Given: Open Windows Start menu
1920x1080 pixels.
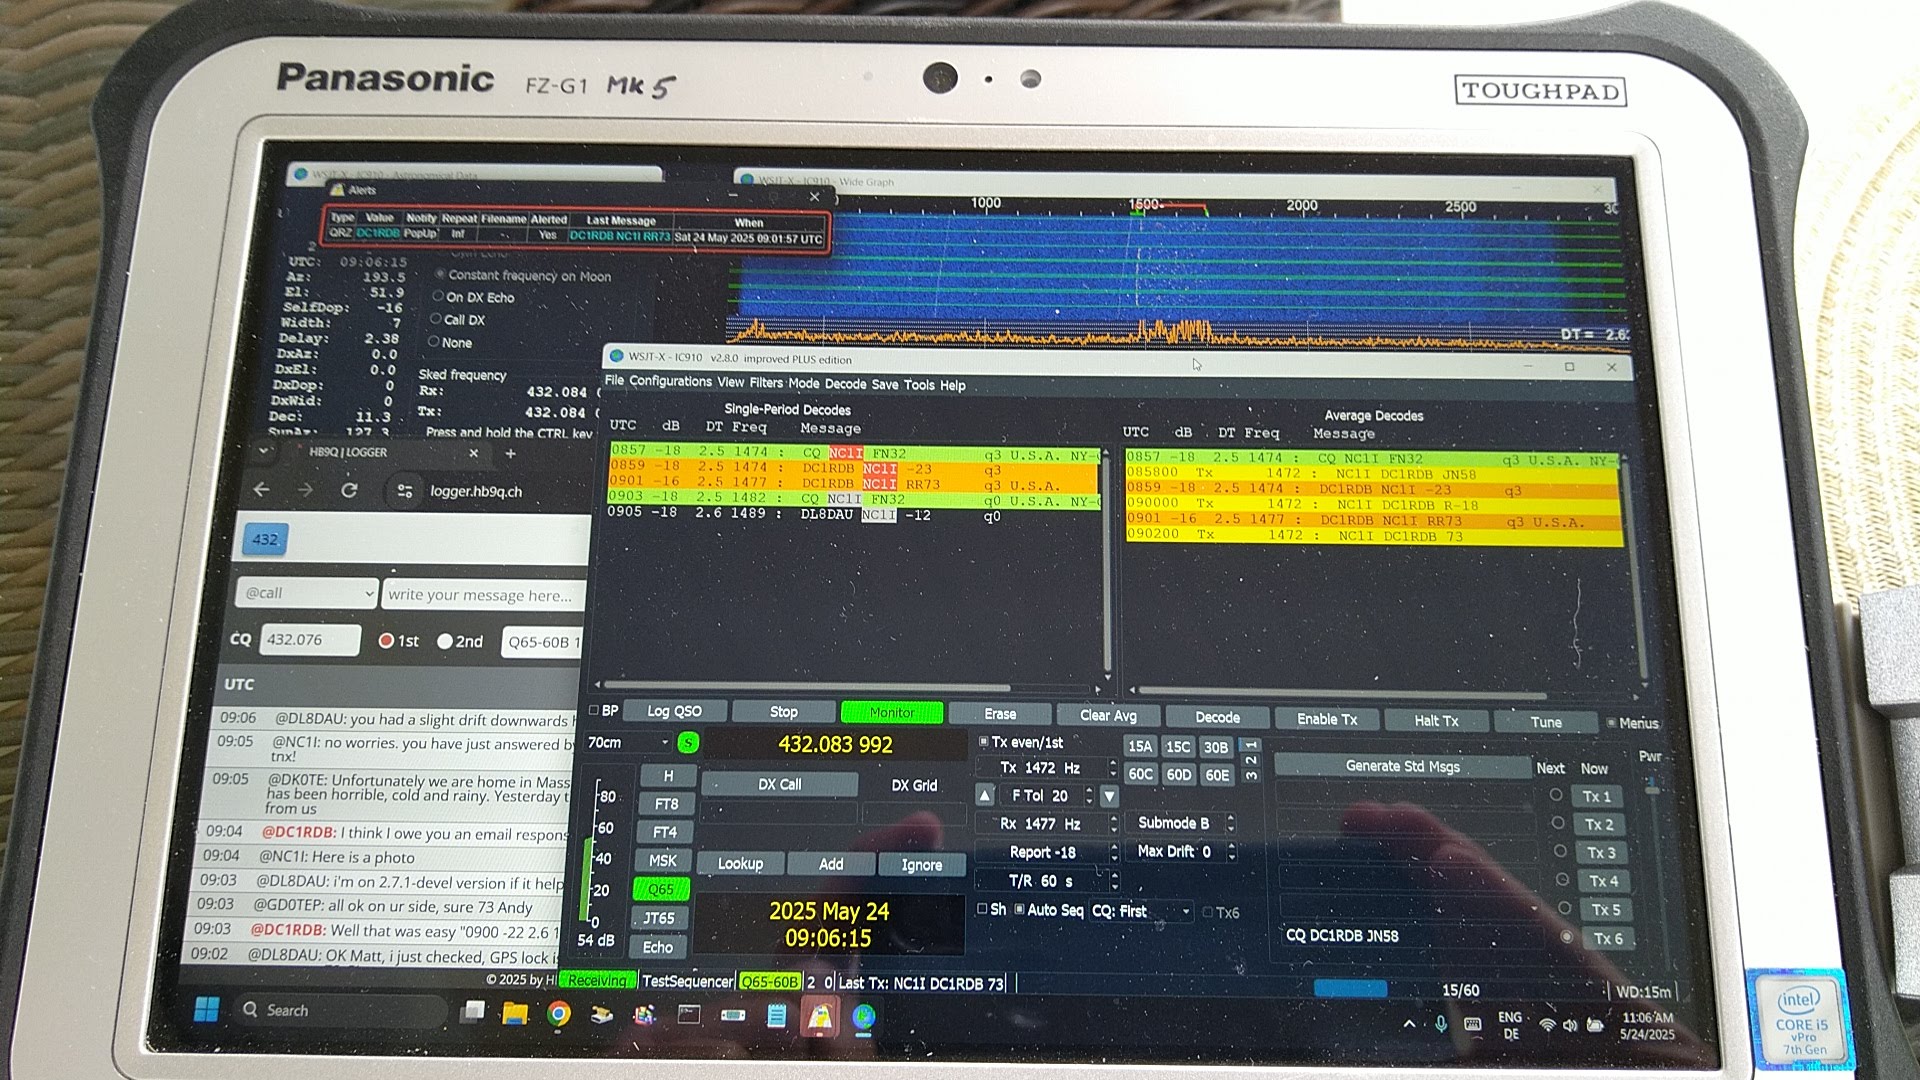Looking at the screenshot, I should tap(206, 1009).
